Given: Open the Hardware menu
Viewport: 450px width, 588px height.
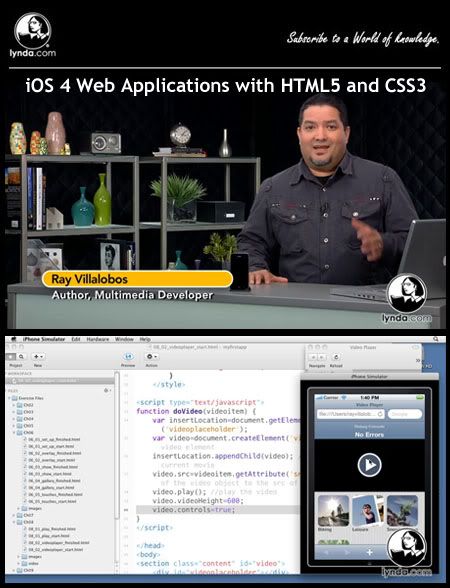Looking at the screenshot, I should (98, 339).
